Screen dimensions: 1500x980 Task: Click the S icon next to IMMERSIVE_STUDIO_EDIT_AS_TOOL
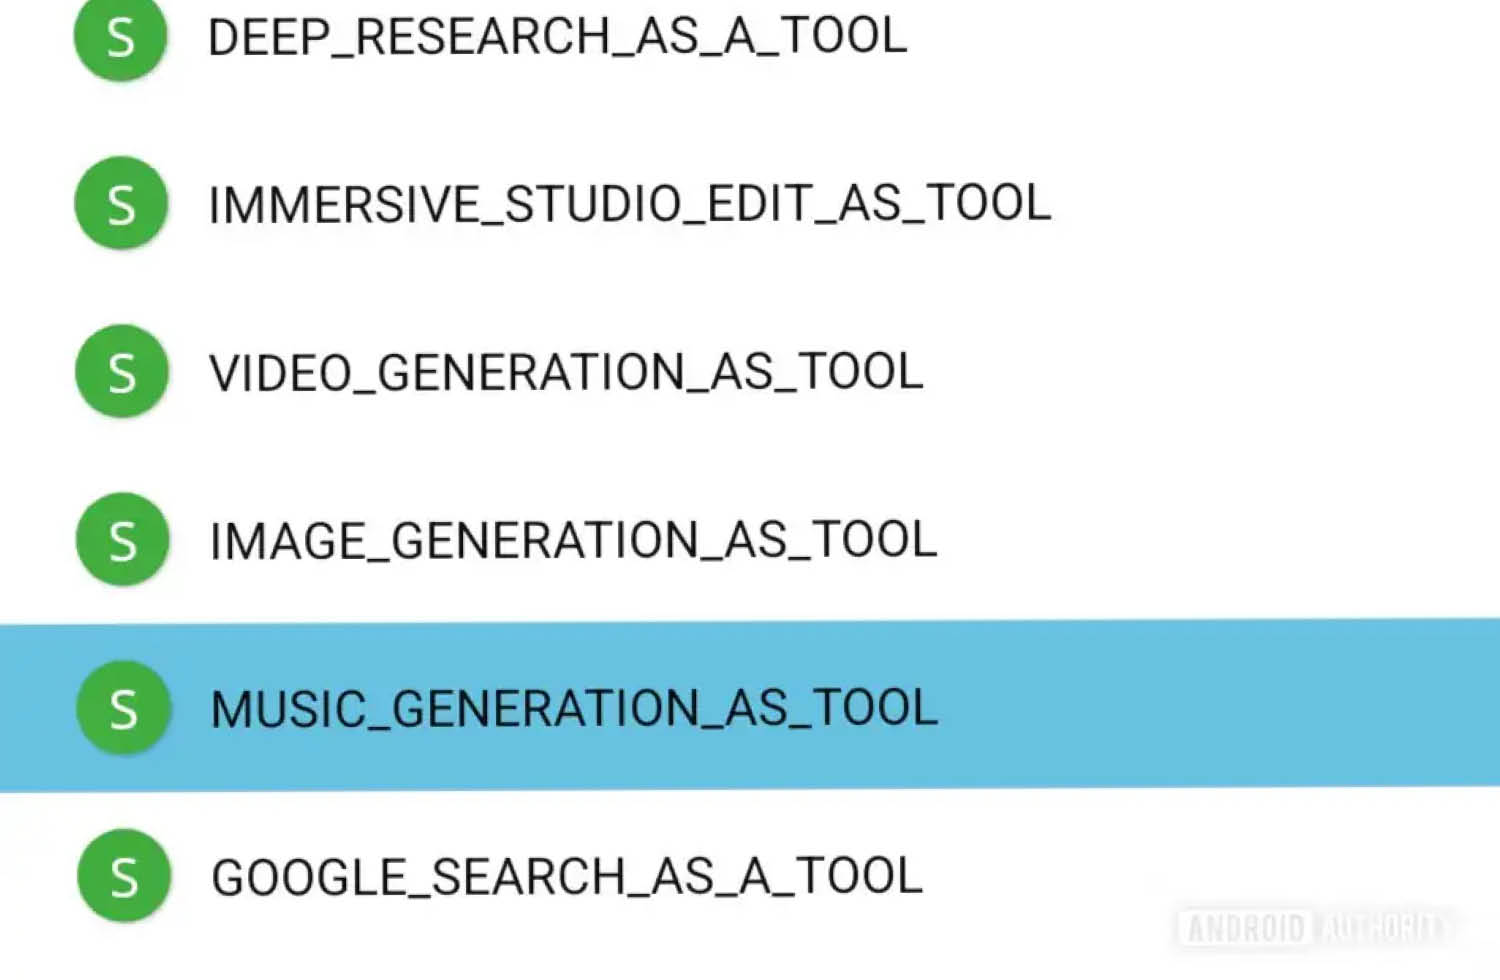coord(121,204)
